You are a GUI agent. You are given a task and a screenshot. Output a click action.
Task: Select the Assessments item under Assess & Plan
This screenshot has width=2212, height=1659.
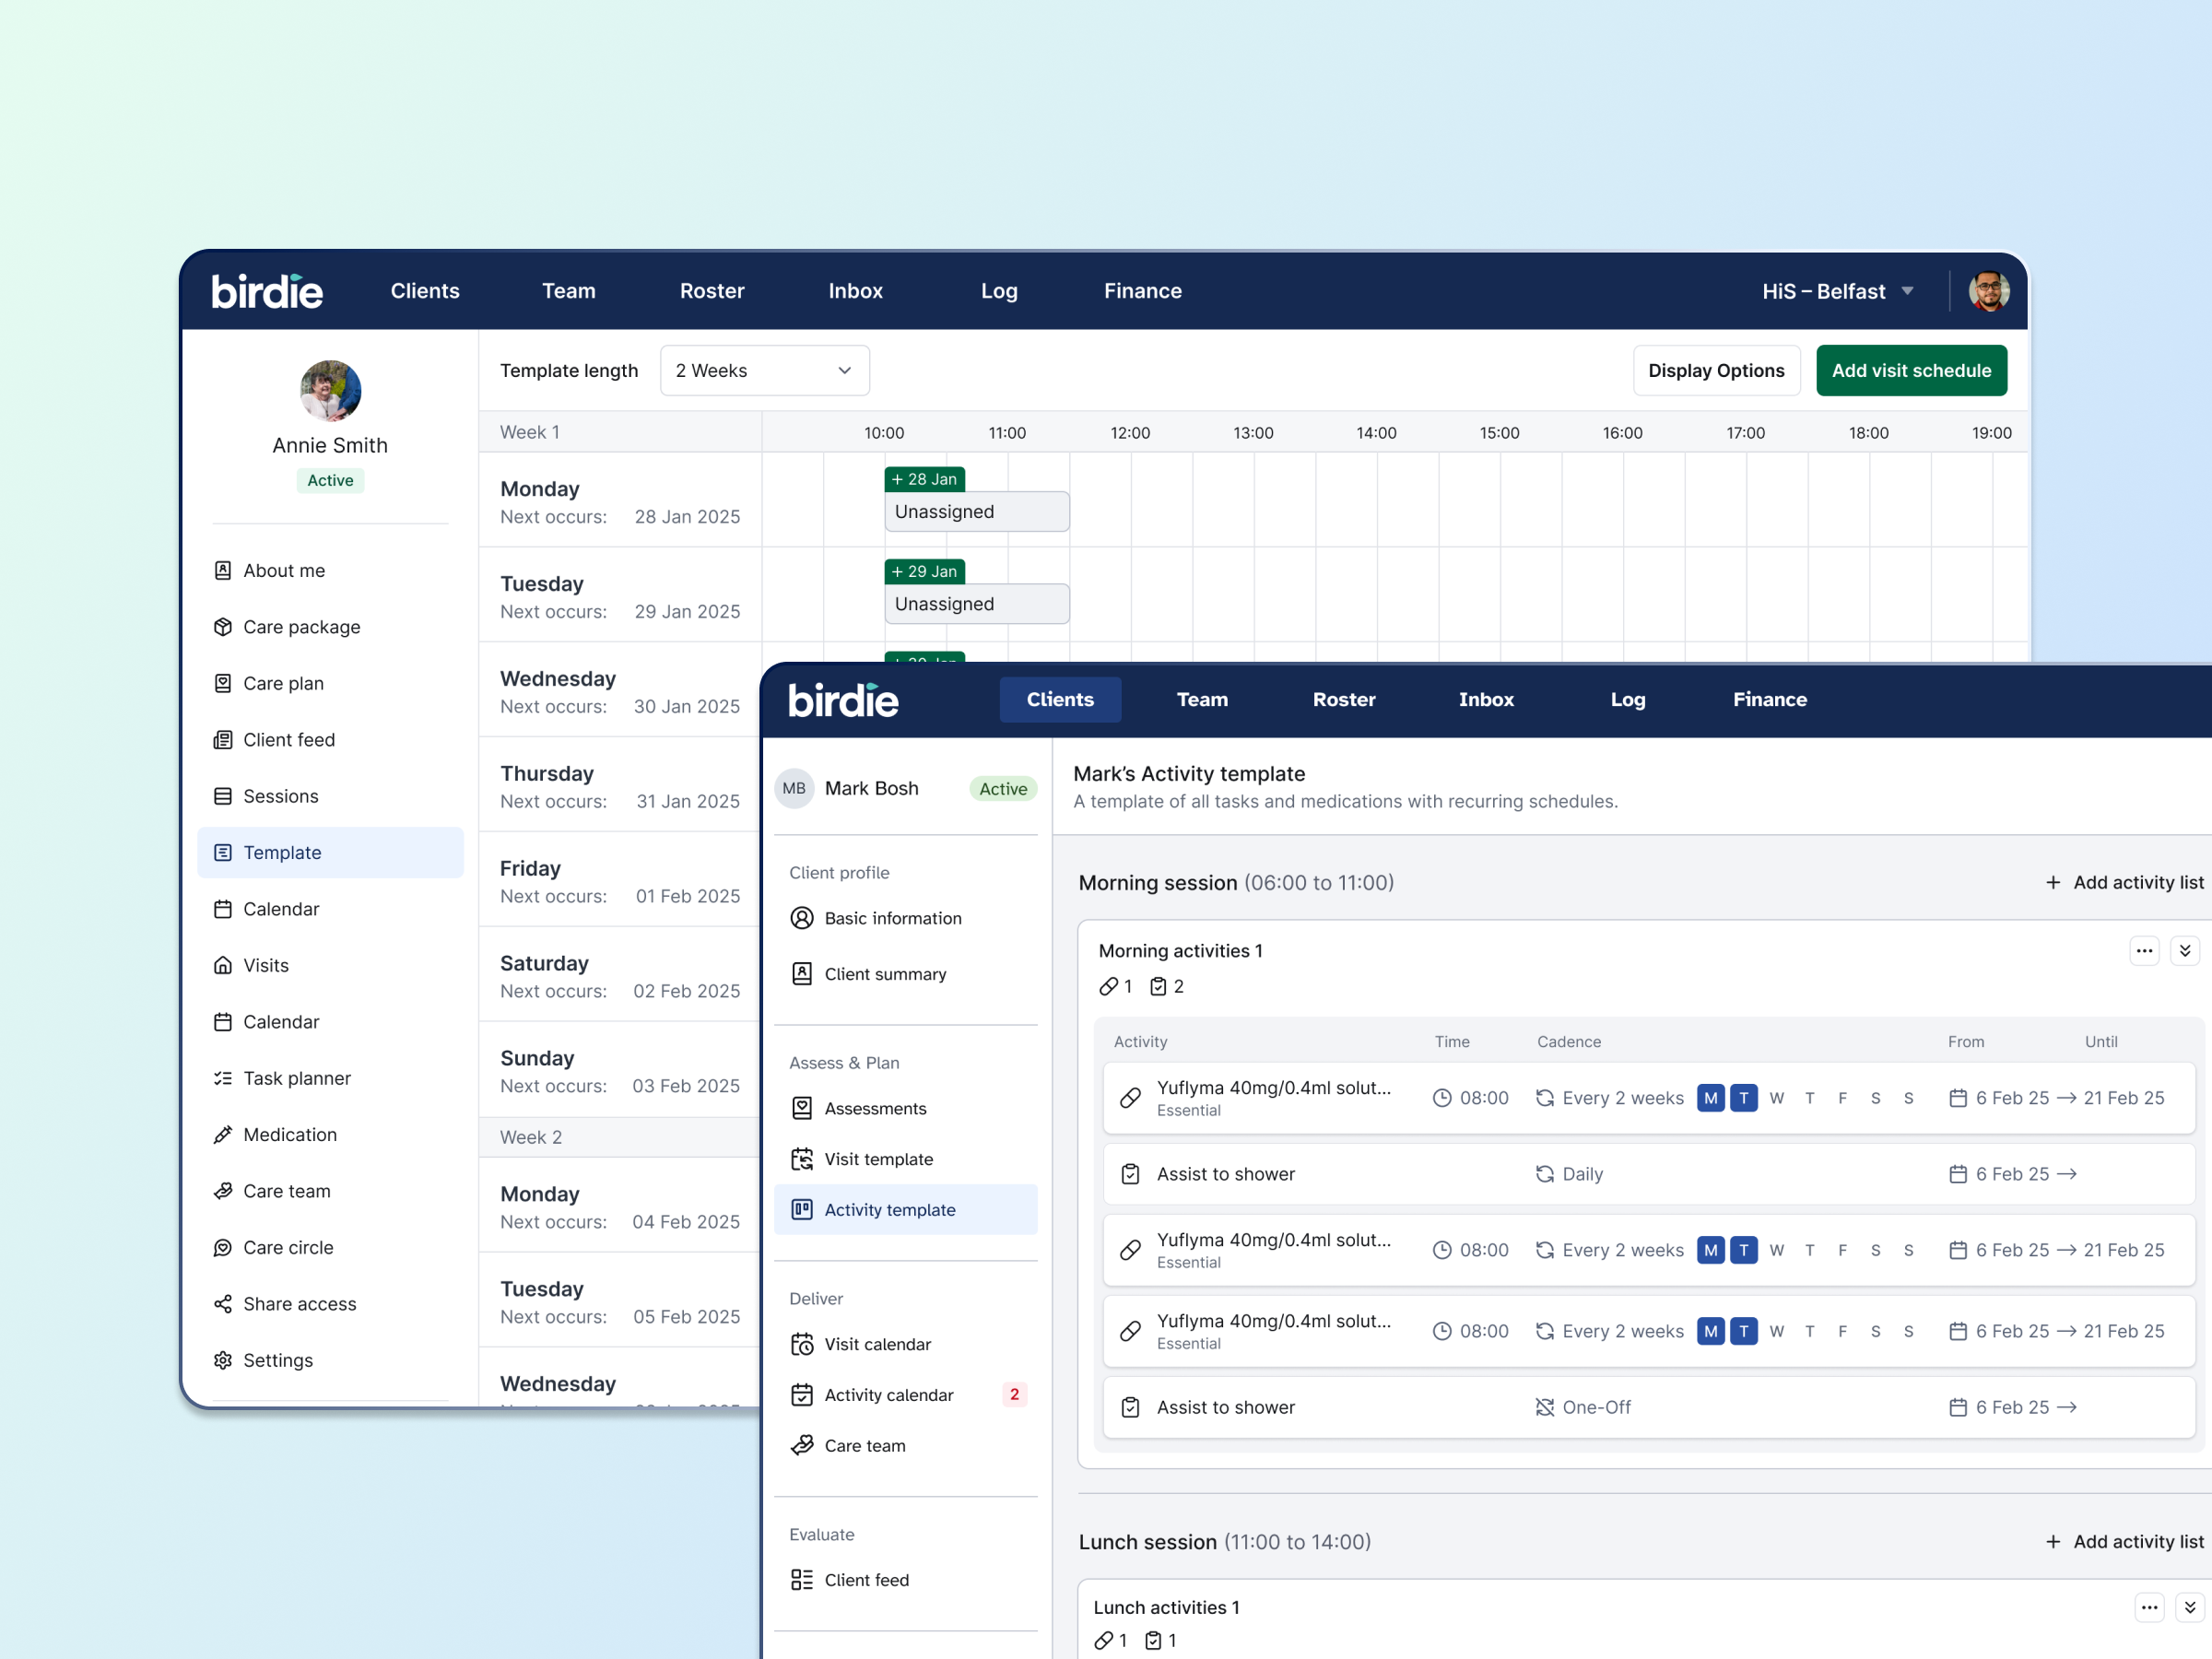pyautogui.click(x=874, y=1108)
